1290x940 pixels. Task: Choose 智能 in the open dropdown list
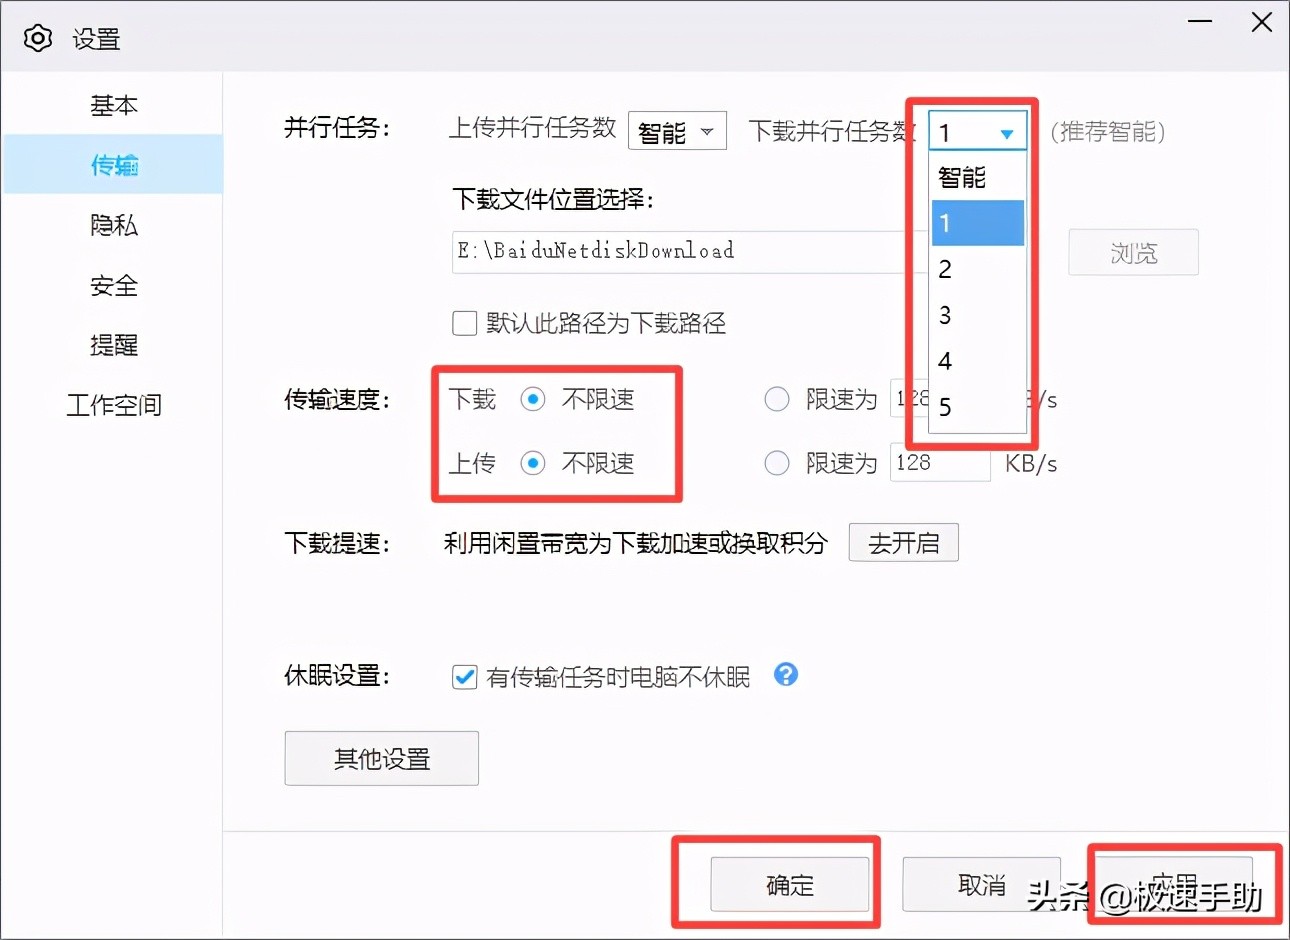[962, 177]
